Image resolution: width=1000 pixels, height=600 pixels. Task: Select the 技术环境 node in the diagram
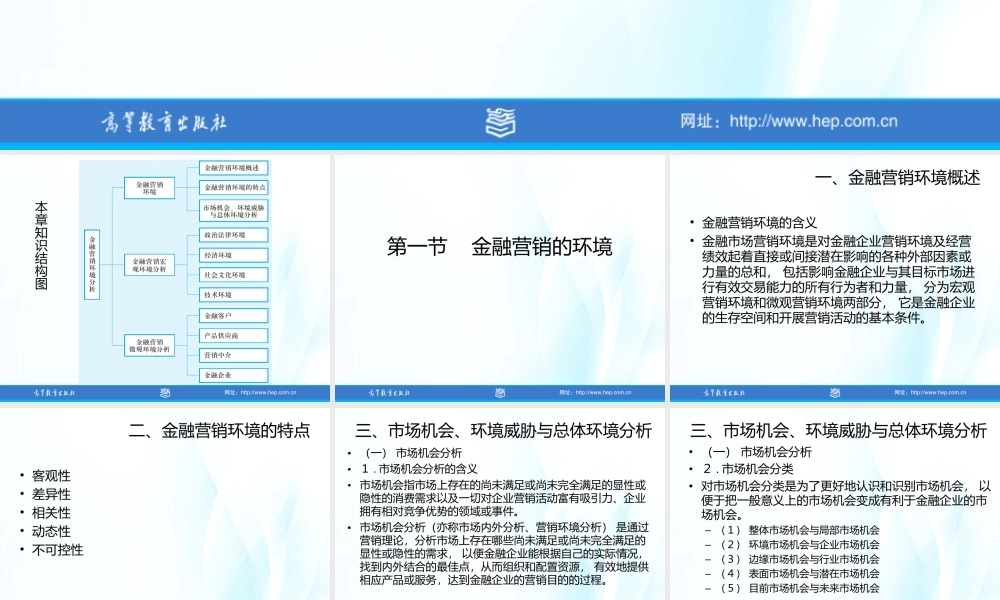coord(232,295)
